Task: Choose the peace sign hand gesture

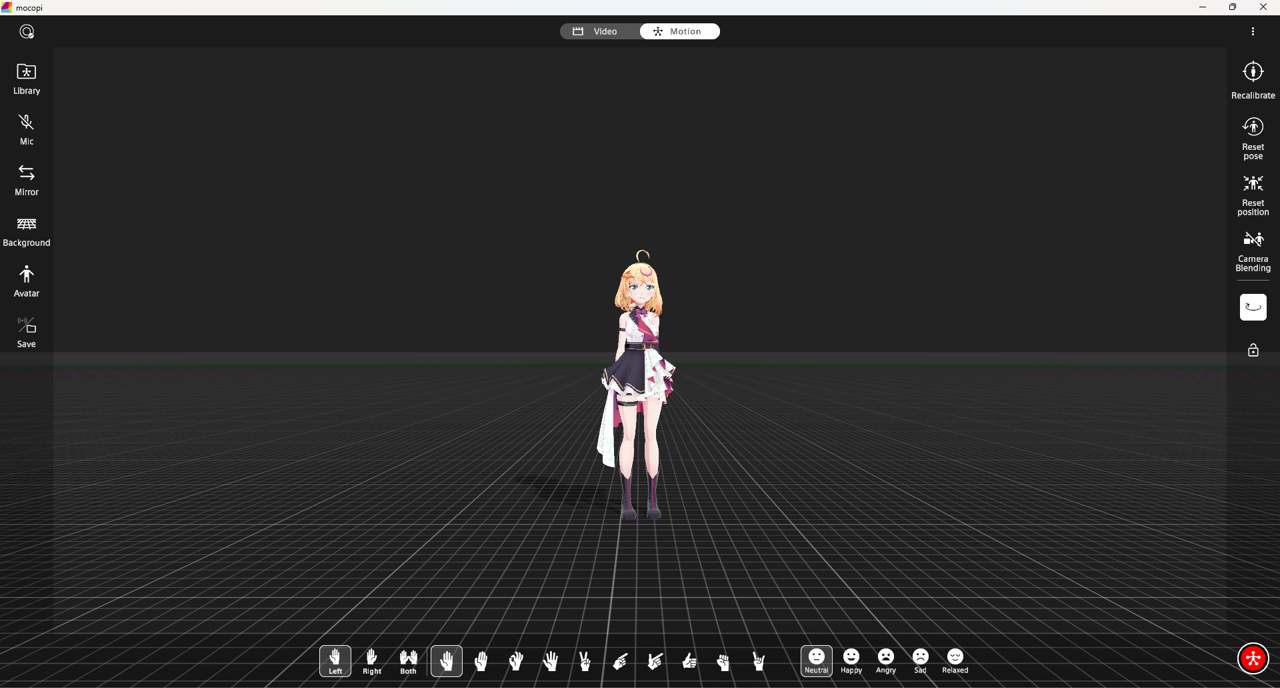Action: 585,661
